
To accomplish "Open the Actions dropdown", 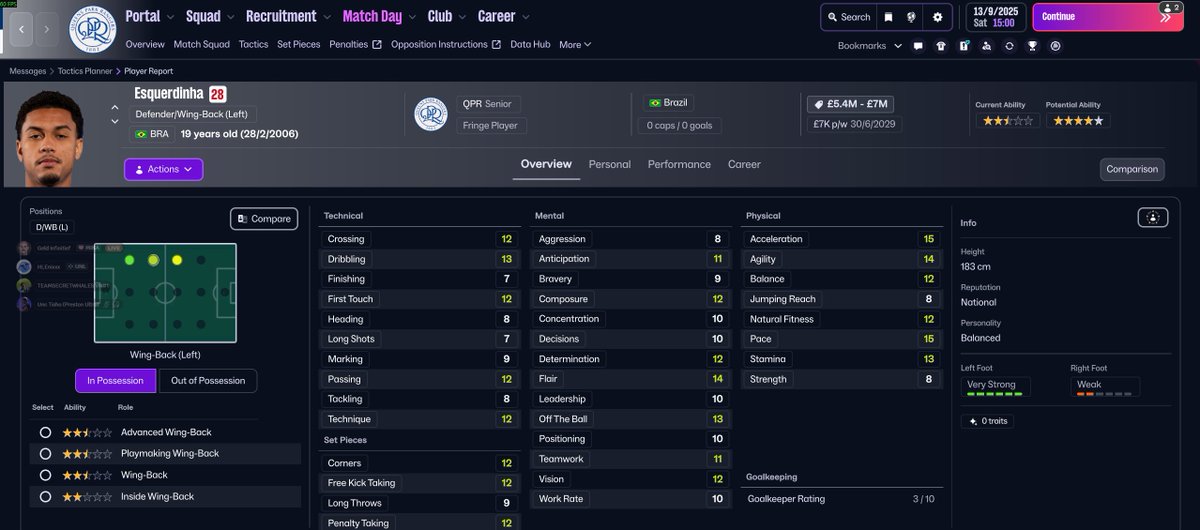I will (x=163, y=169).
